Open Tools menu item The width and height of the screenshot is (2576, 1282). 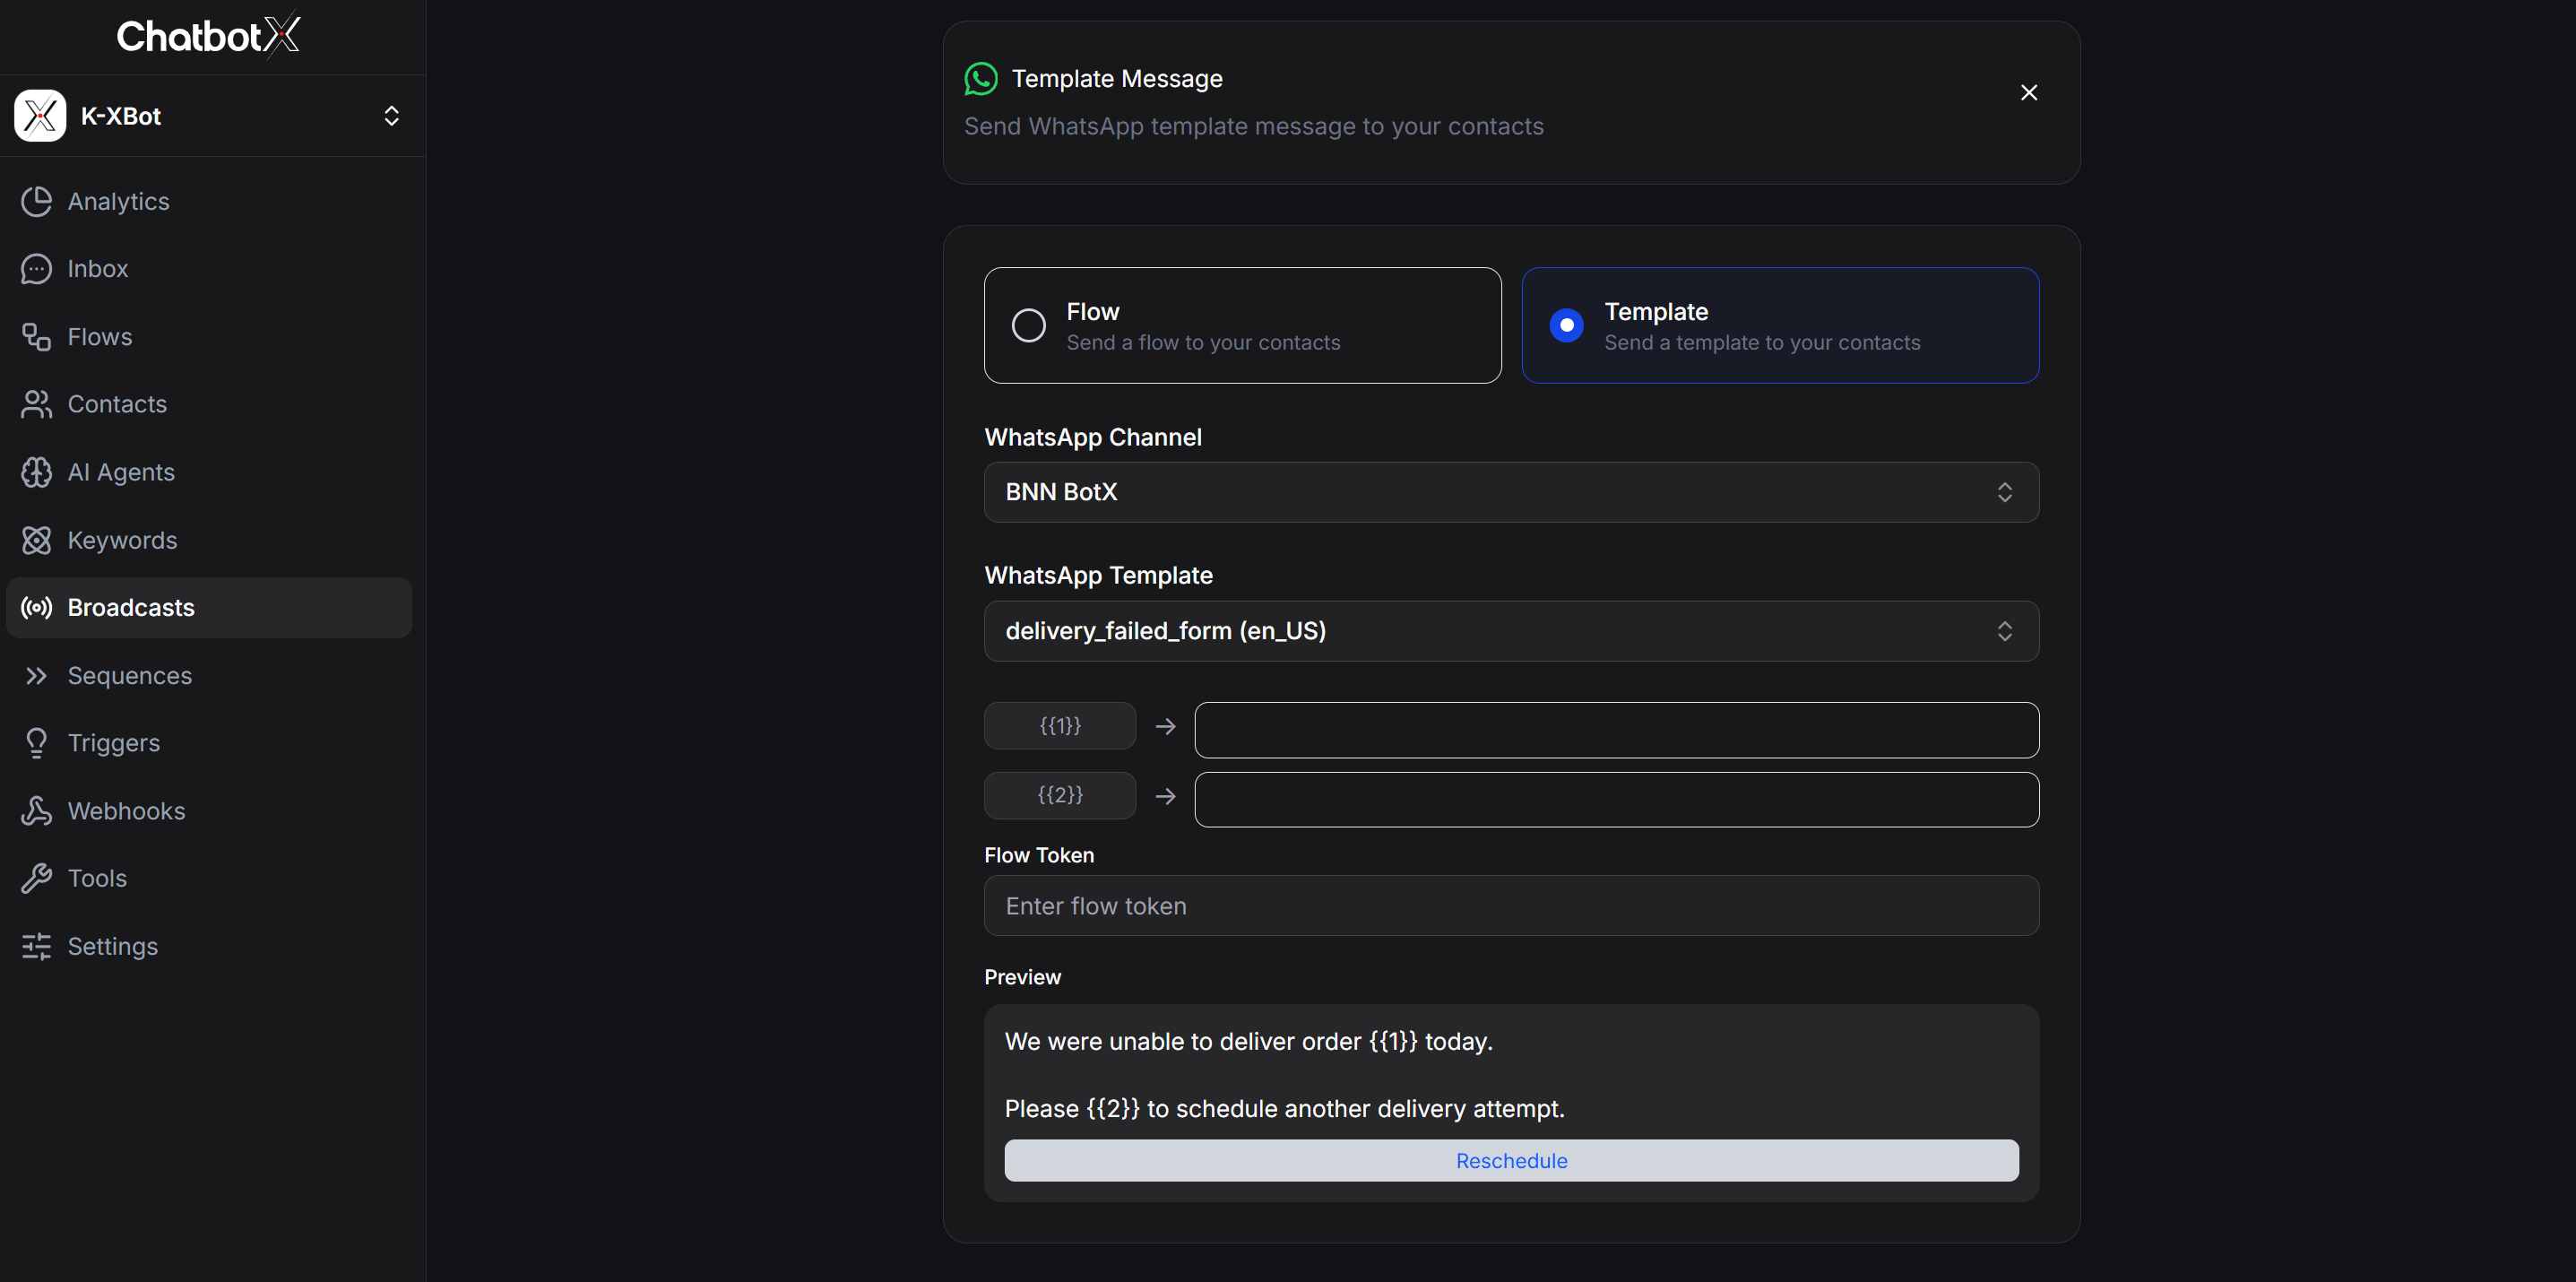click(209, 878)
